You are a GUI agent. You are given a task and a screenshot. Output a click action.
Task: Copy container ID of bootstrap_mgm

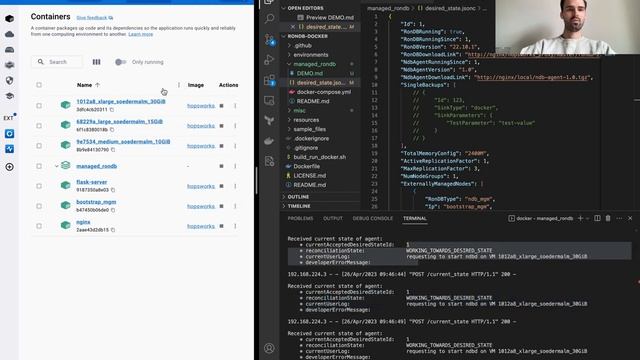pos(113,210)
